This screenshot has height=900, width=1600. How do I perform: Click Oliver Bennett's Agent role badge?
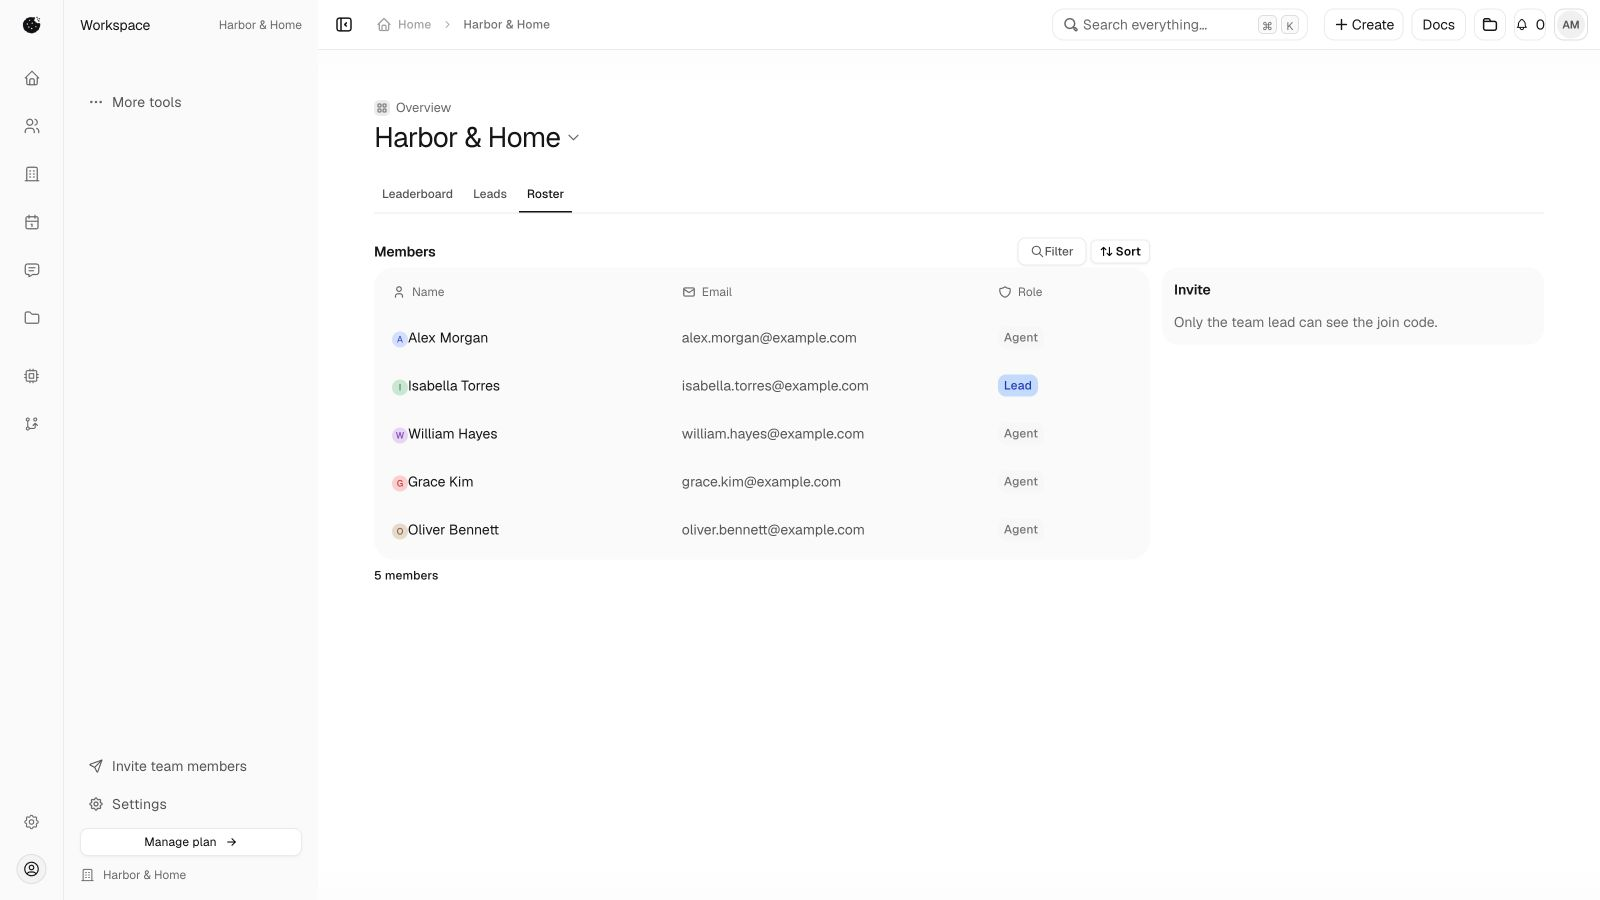pyautogui.click(x=1021, y=530)
